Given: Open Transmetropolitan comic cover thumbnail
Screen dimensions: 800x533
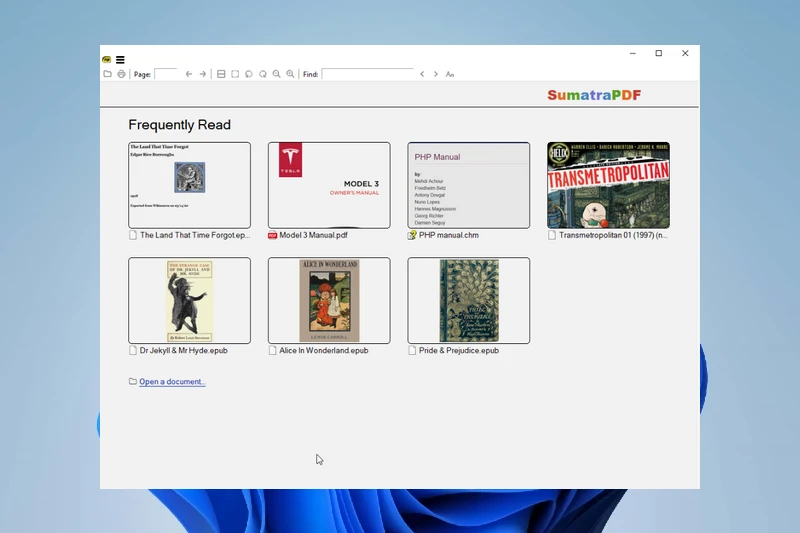Looking at the screenshot, I should tap(608, 185).
